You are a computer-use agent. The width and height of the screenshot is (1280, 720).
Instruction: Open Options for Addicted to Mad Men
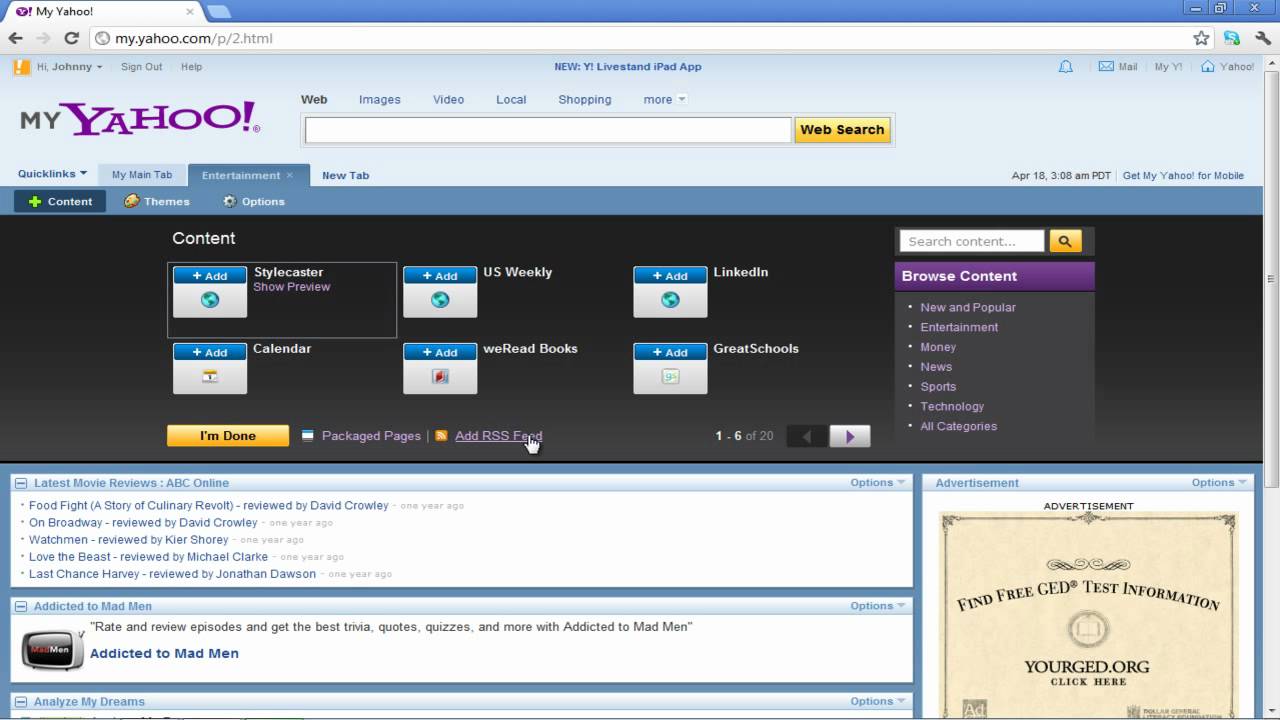[x=878, y=606]
